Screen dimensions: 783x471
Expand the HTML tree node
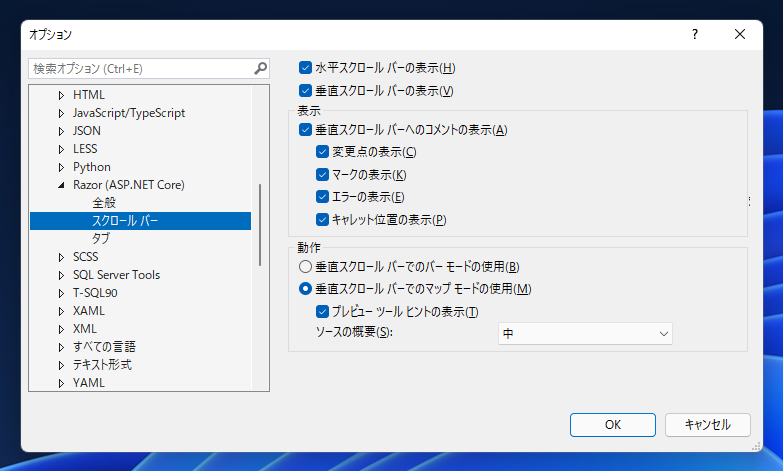(61, 95)
